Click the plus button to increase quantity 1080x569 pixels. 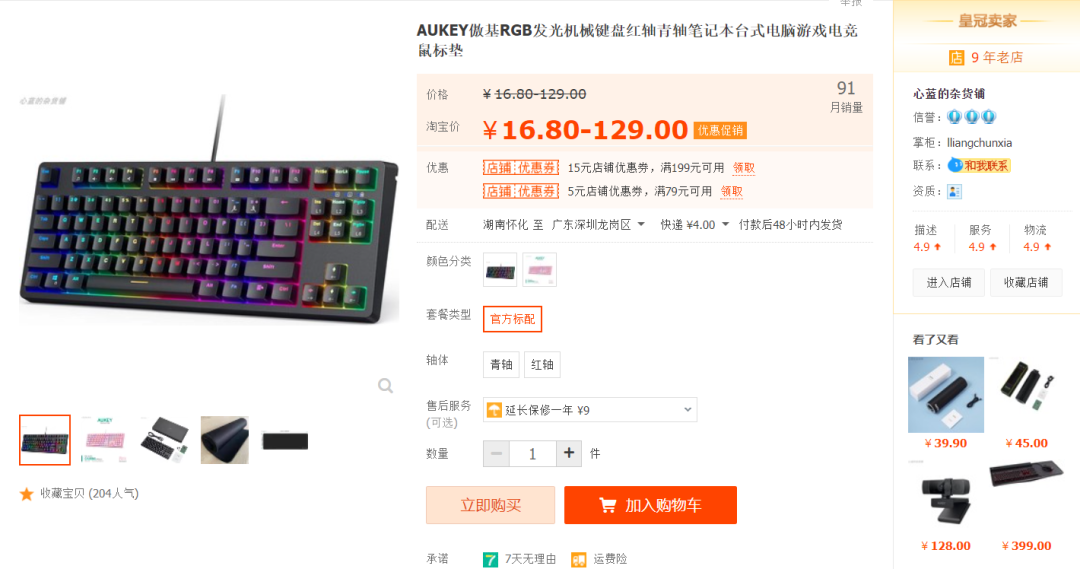[569, 453]
